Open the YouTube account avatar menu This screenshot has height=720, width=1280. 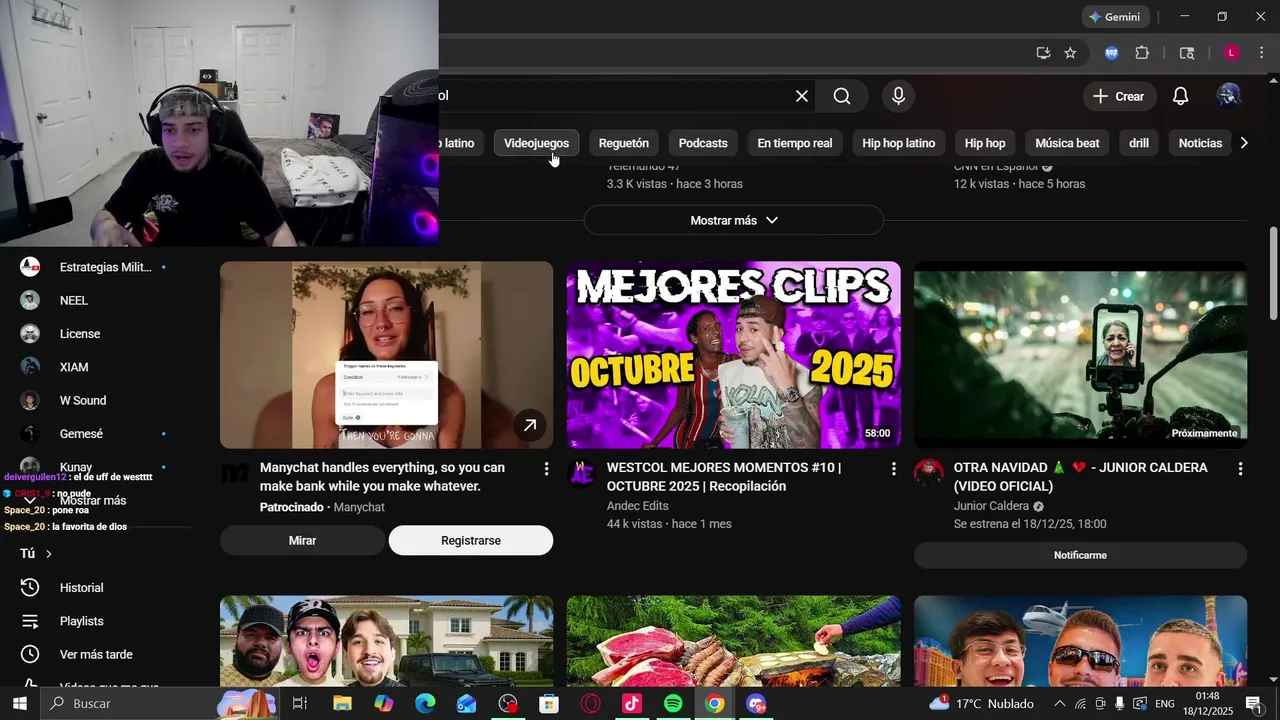(1229, 96)
